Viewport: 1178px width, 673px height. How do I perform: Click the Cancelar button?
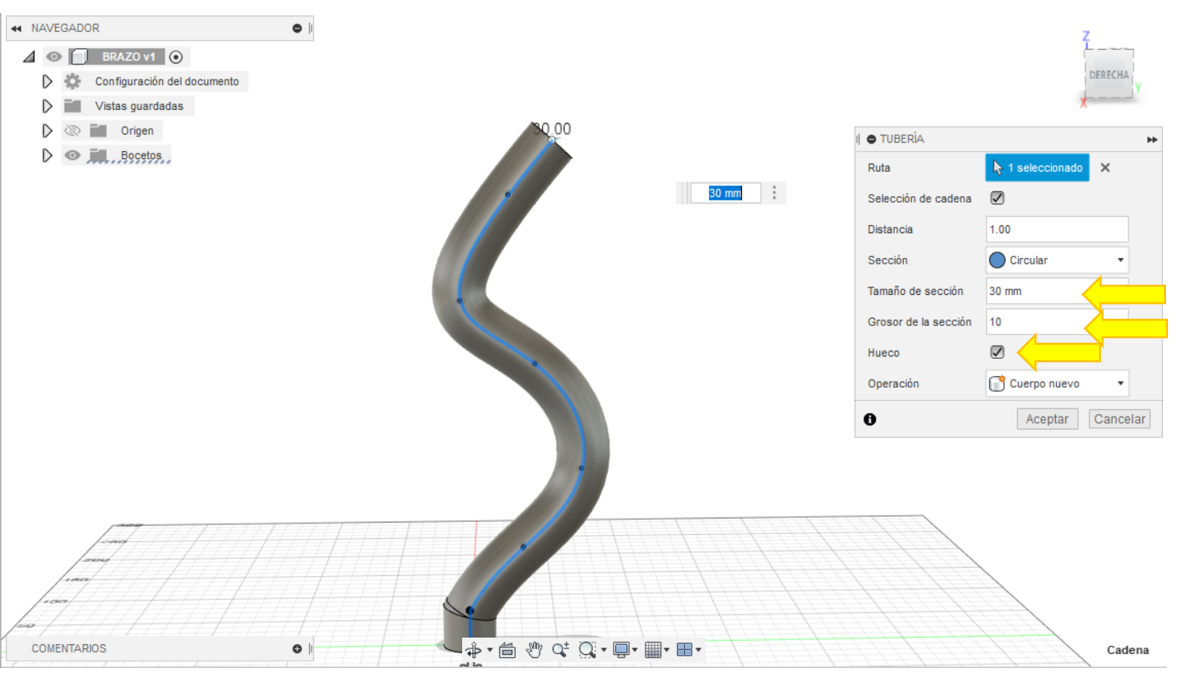(1119, 419)
